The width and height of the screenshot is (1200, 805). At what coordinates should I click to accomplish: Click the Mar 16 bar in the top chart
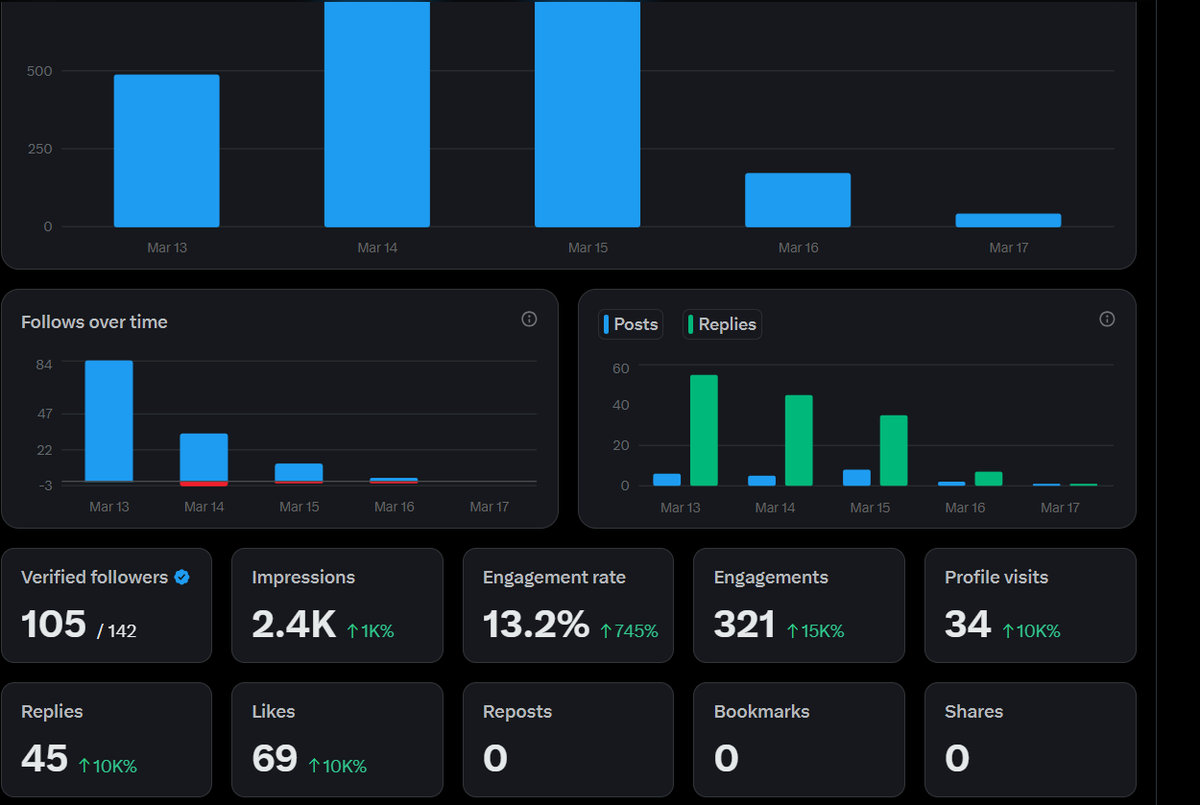(798, 200)
